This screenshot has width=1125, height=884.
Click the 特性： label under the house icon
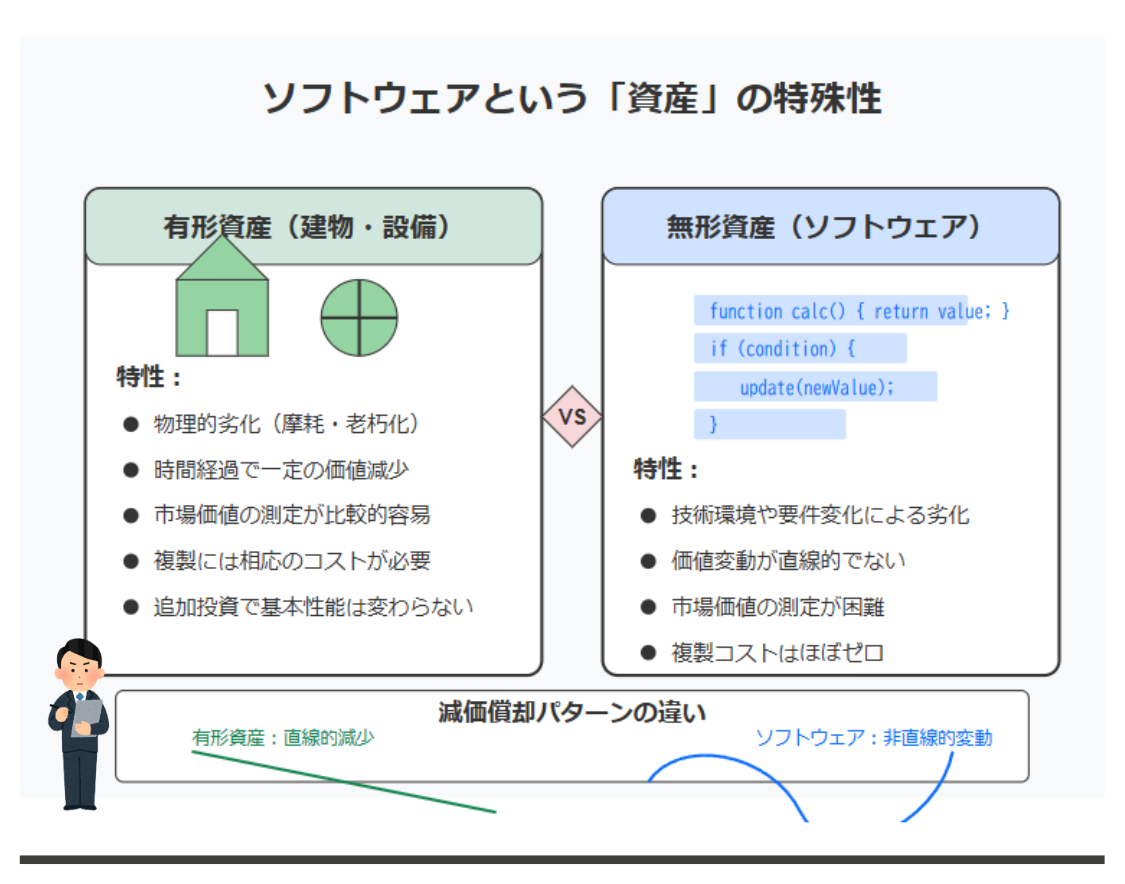(x=149, y=377)
